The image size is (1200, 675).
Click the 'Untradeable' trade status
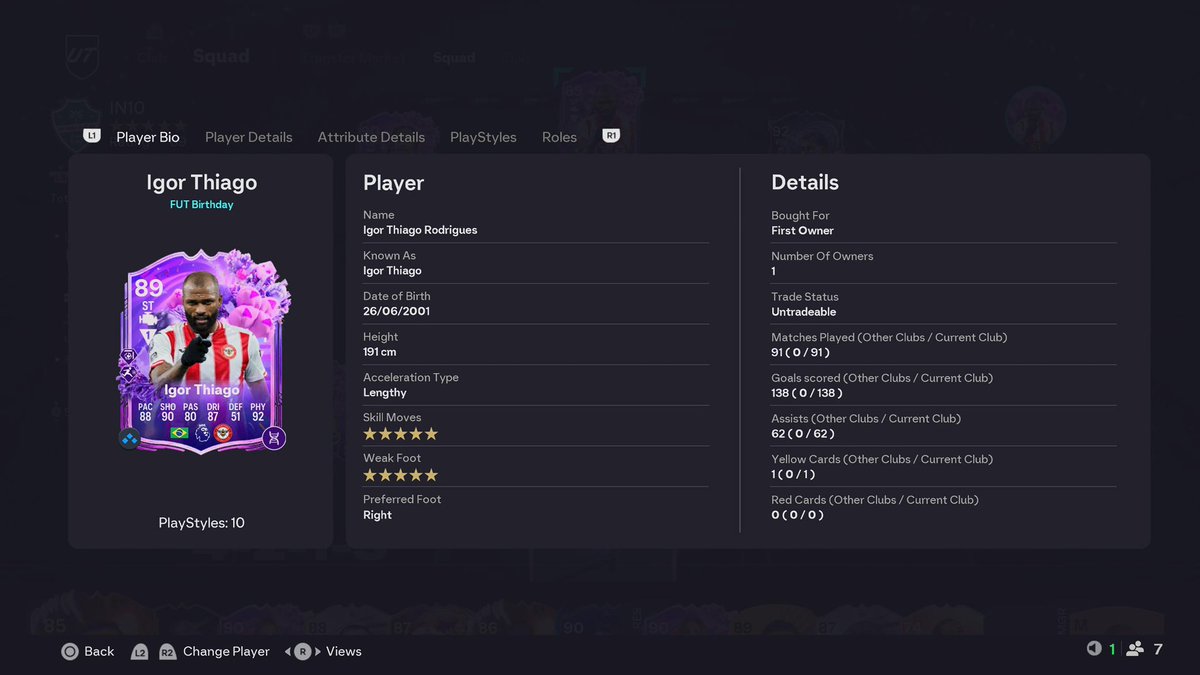pyautogui.click(x=804, y=312)
